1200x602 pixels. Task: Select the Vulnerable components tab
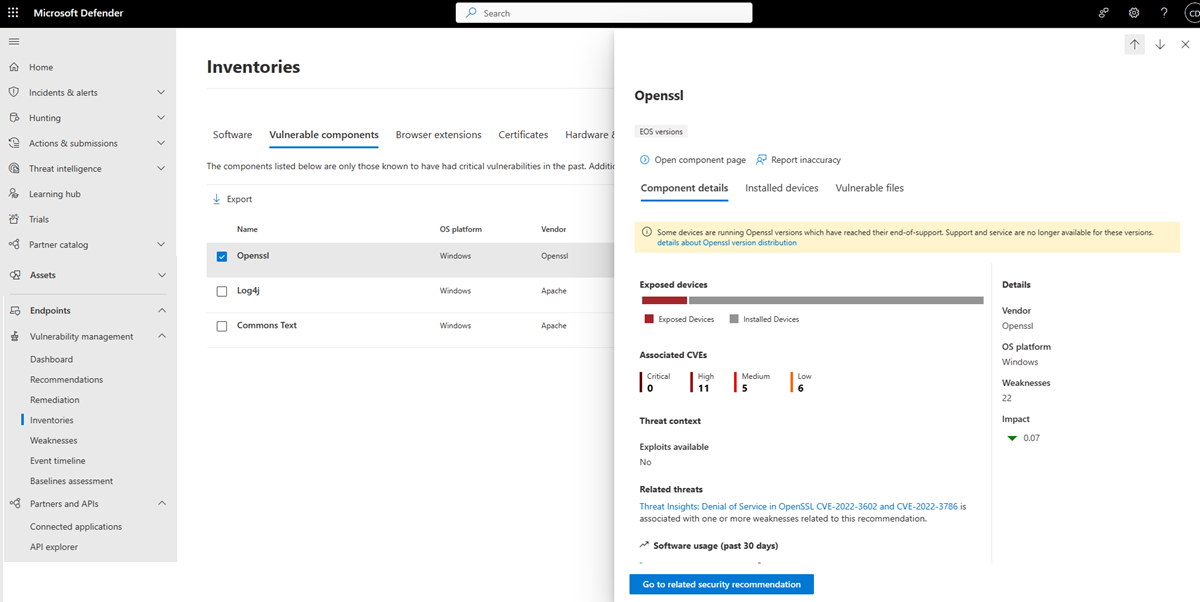point(324,135)
